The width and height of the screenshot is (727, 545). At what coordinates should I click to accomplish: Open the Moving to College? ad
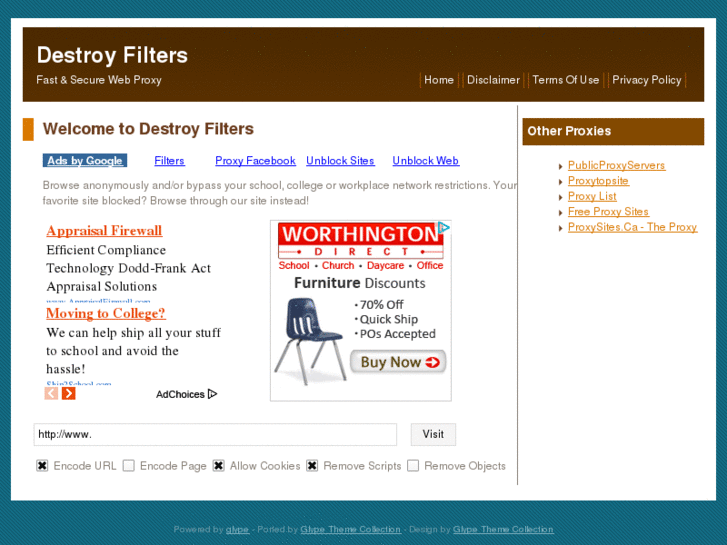point(106,313)
